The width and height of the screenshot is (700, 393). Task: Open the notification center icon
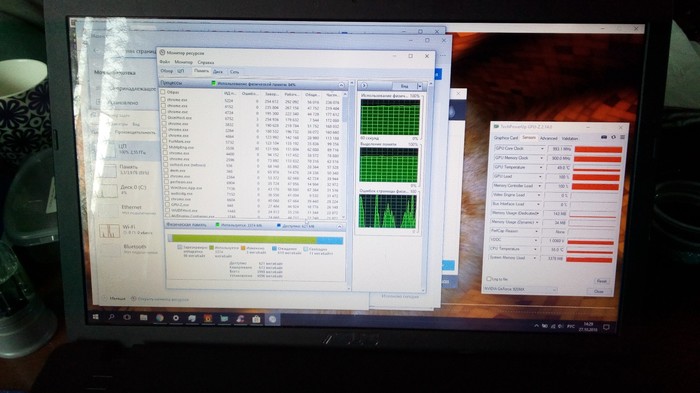point(606,327)
